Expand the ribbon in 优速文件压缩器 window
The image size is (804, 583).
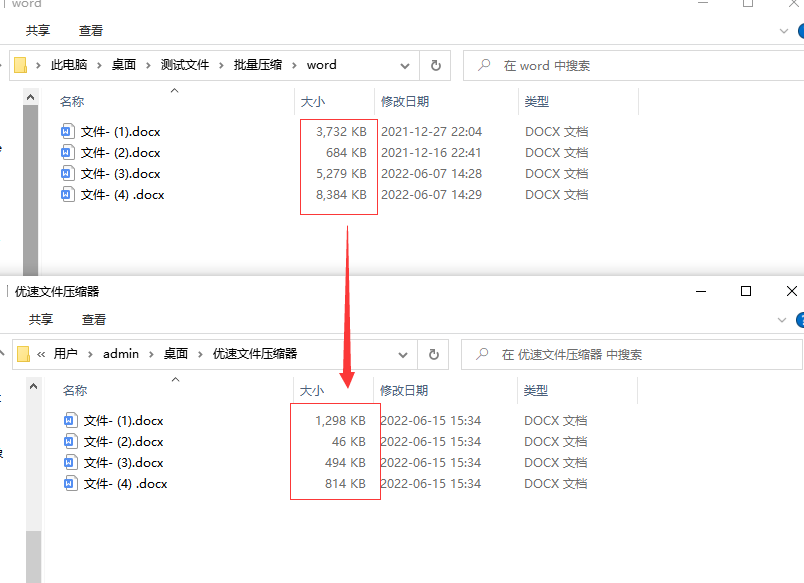pyautogui.click(x=782, y=320)
